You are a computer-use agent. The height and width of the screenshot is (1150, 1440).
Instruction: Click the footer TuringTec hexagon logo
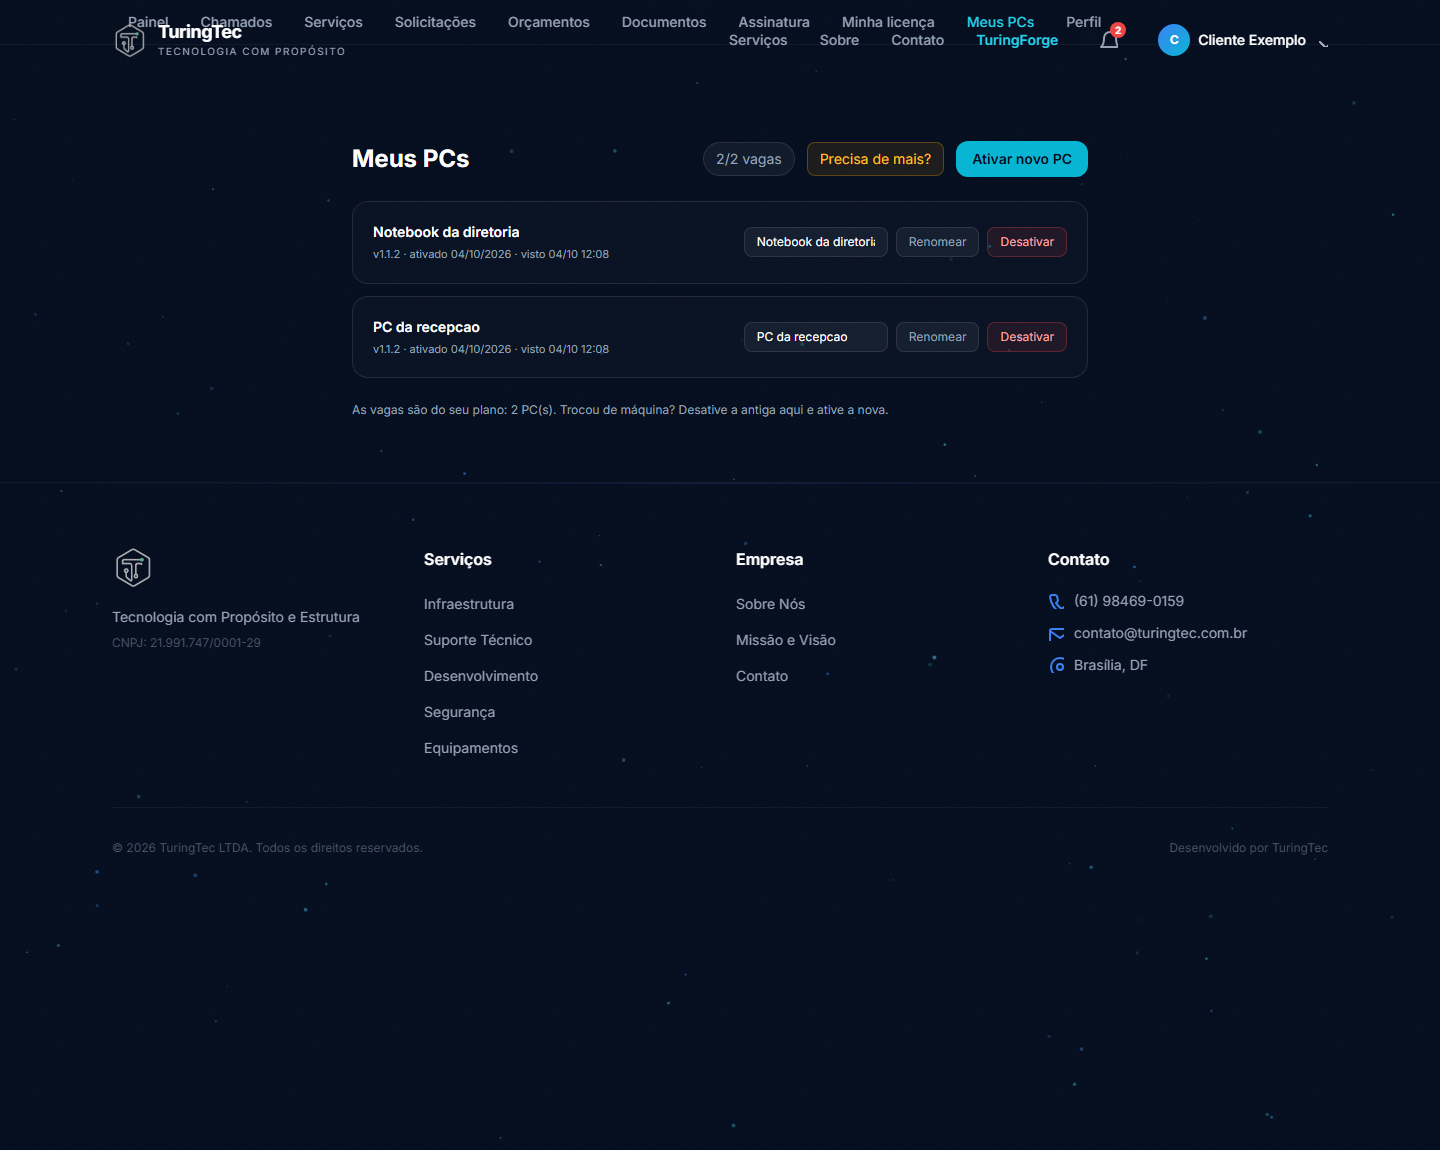coord(133,568)
